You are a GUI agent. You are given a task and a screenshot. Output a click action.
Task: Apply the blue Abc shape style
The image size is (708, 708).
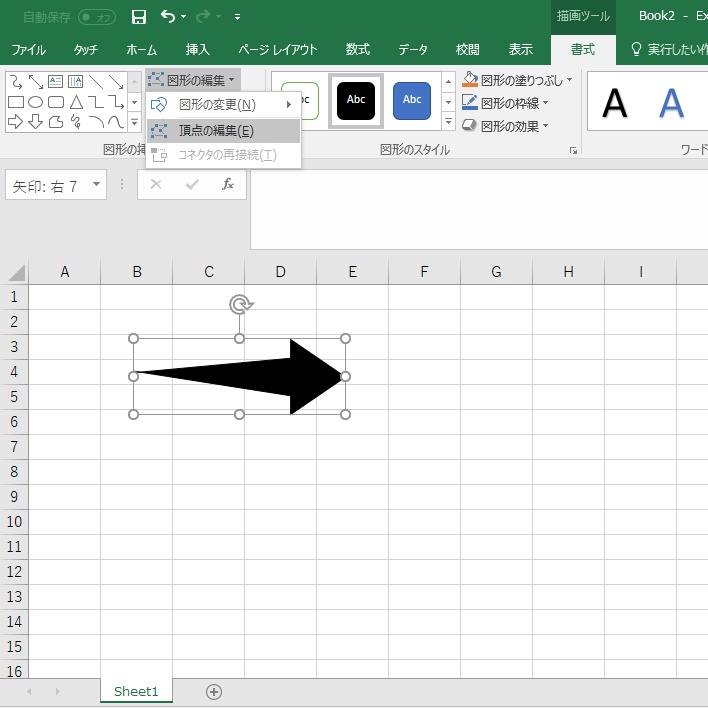pos(412,101)
